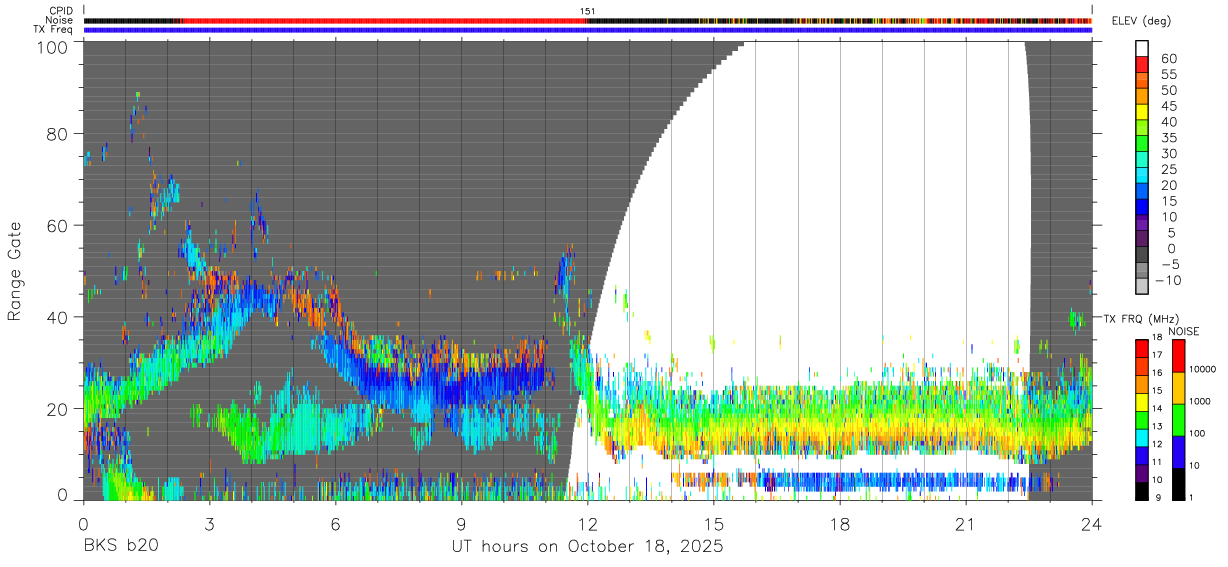Click the black bottom swatch of the TX FRQ bar
This screenshot has width=1228, height=567.
pos(1142,491)
